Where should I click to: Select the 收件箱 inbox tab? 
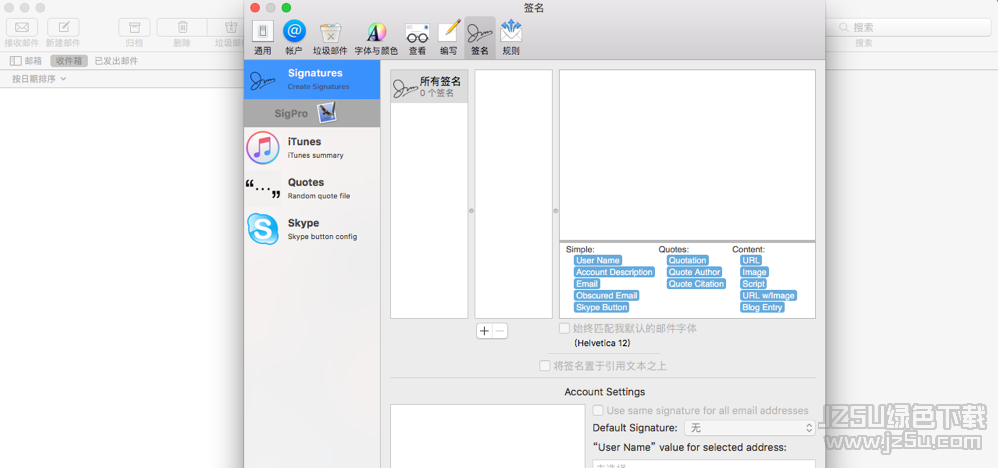(x=69, y=61)
